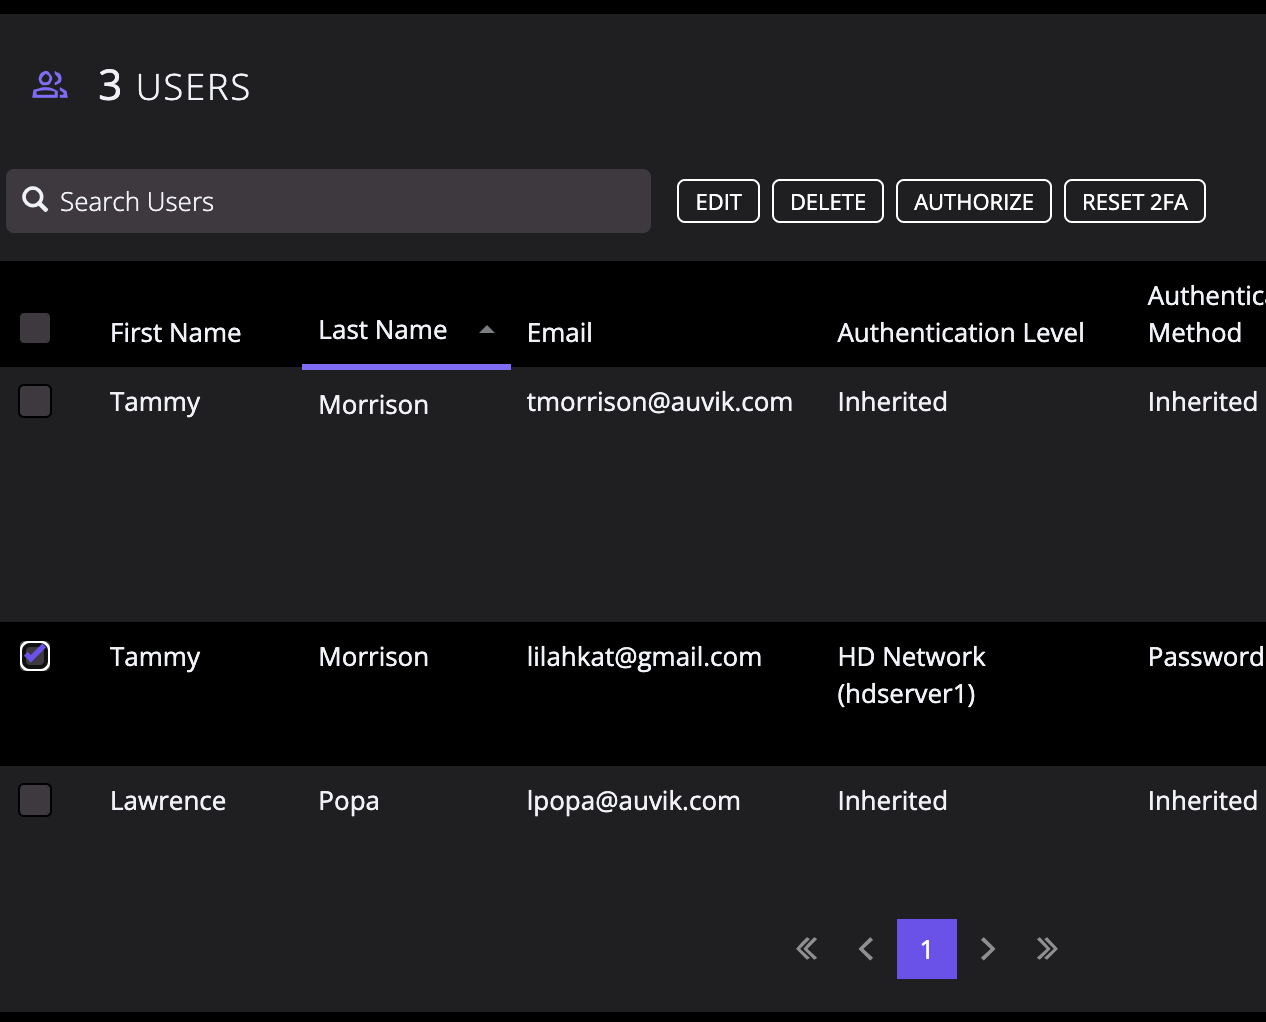Click Morrison in the lilahkat@gmail.com row
Image resolution: width=1266 pixels, height=1022 pixels.
click(x=373, y=657)
